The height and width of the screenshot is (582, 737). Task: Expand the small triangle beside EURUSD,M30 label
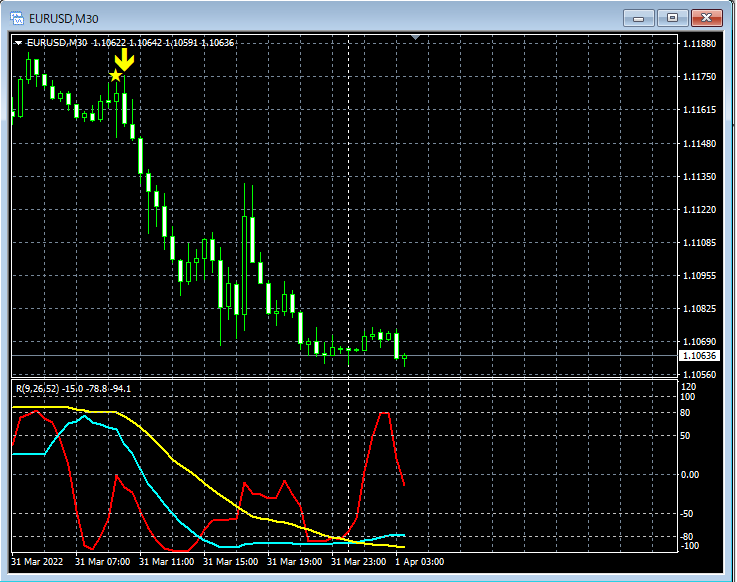18,43
